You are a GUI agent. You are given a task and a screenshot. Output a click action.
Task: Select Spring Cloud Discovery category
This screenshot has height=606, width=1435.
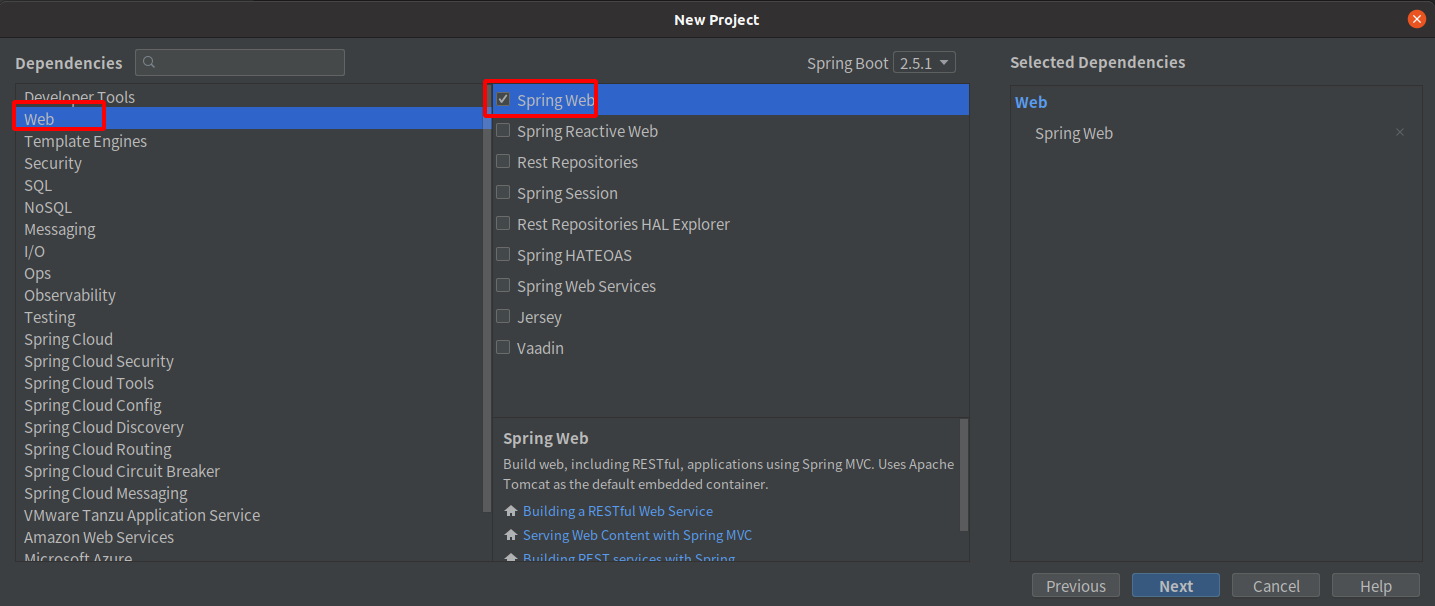click(248, 427)
